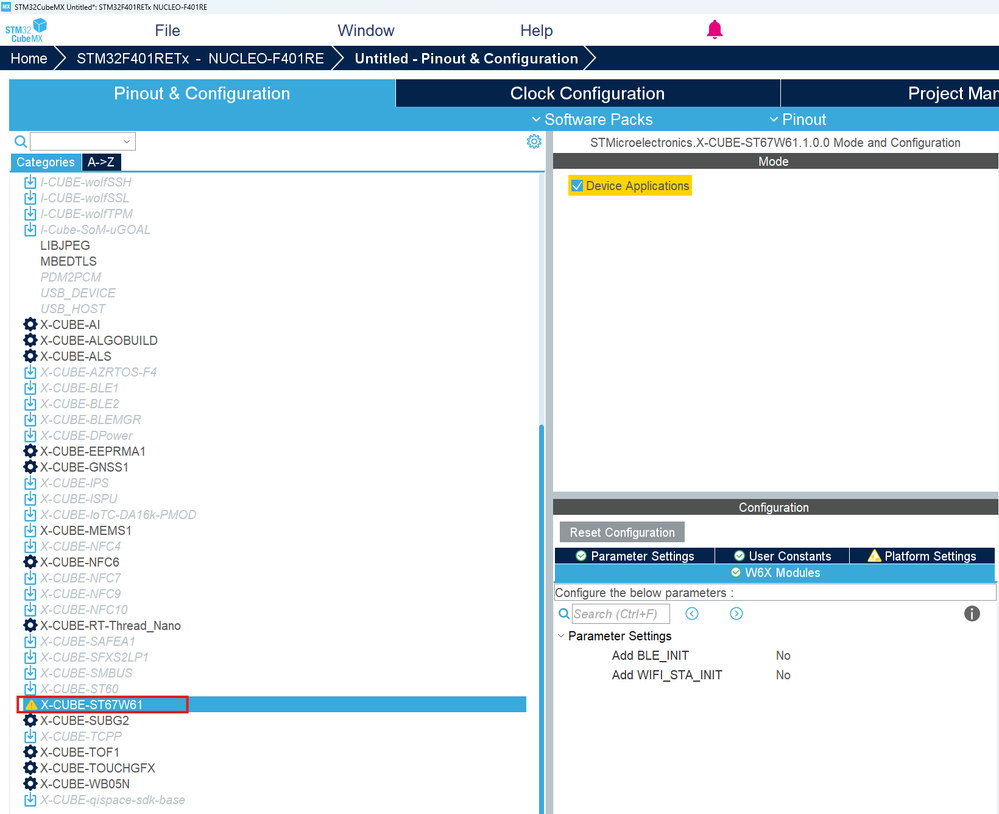Go to previous search result arrow
Screen dimensions: 999x814
click(x=692, y=613)
